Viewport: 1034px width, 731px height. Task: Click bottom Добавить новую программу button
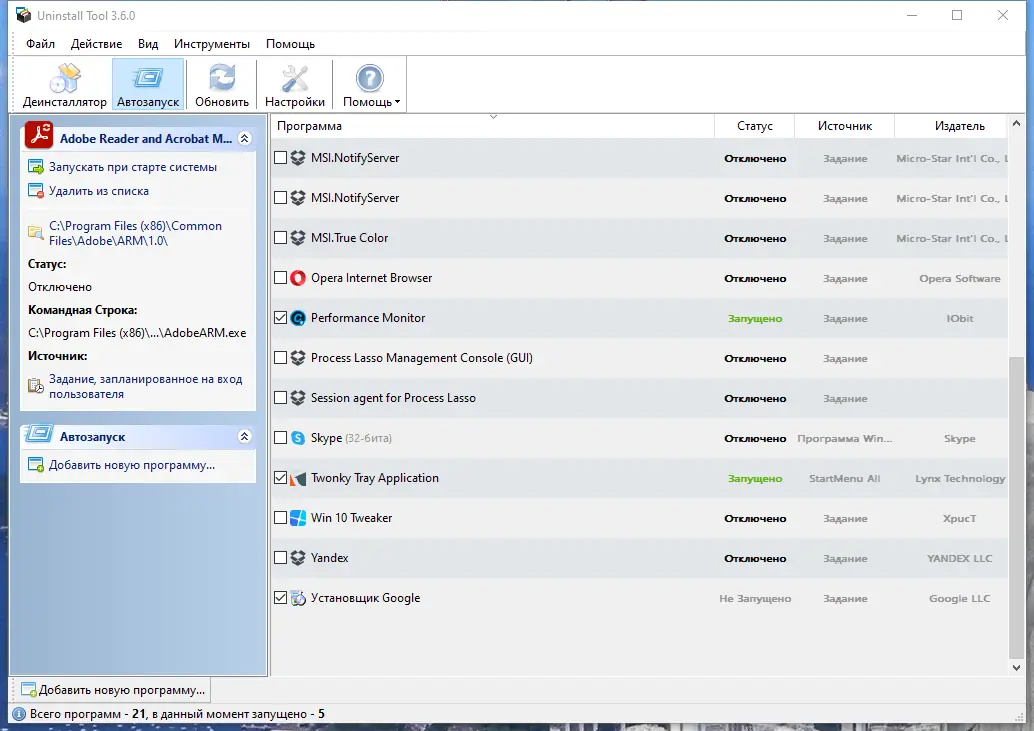pos(113,689)
